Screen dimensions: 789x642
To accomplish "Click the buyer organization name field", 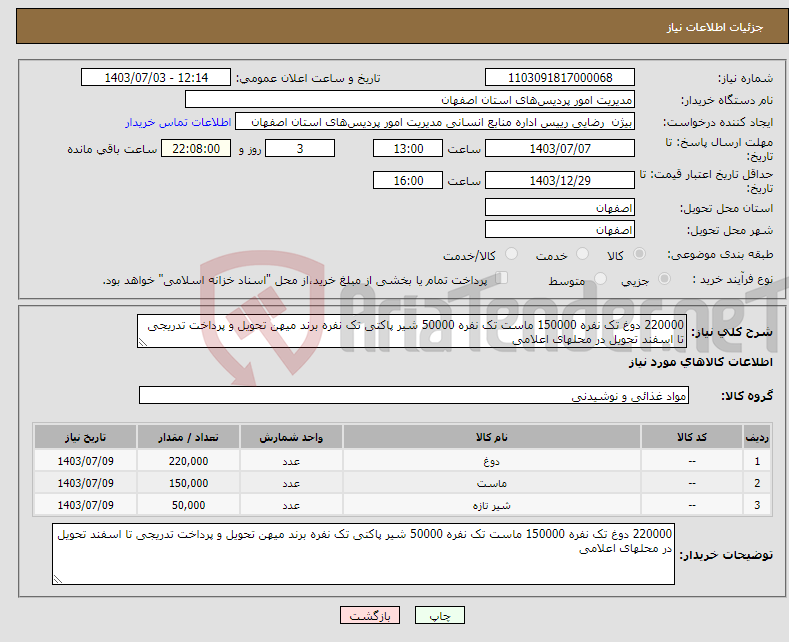I will pos(410,100).
